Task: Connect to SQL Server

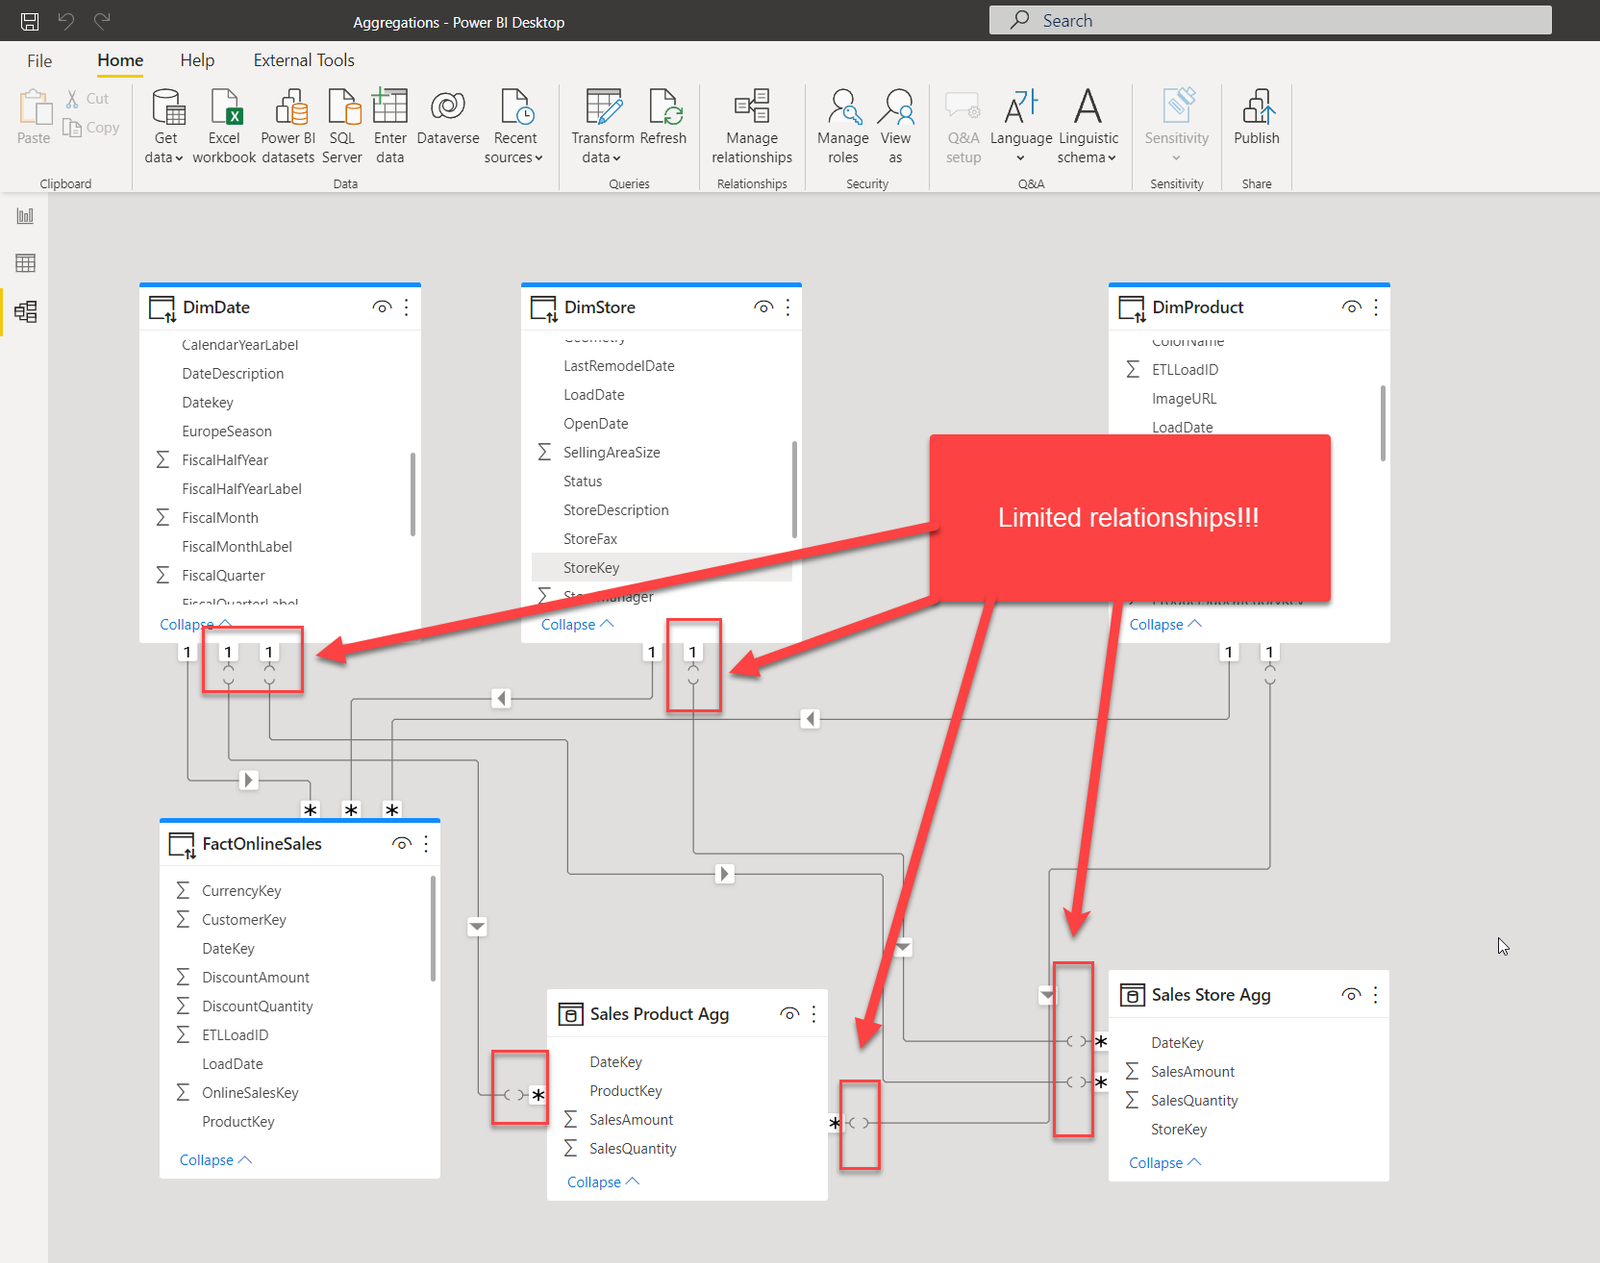Action: pos(342,110)
